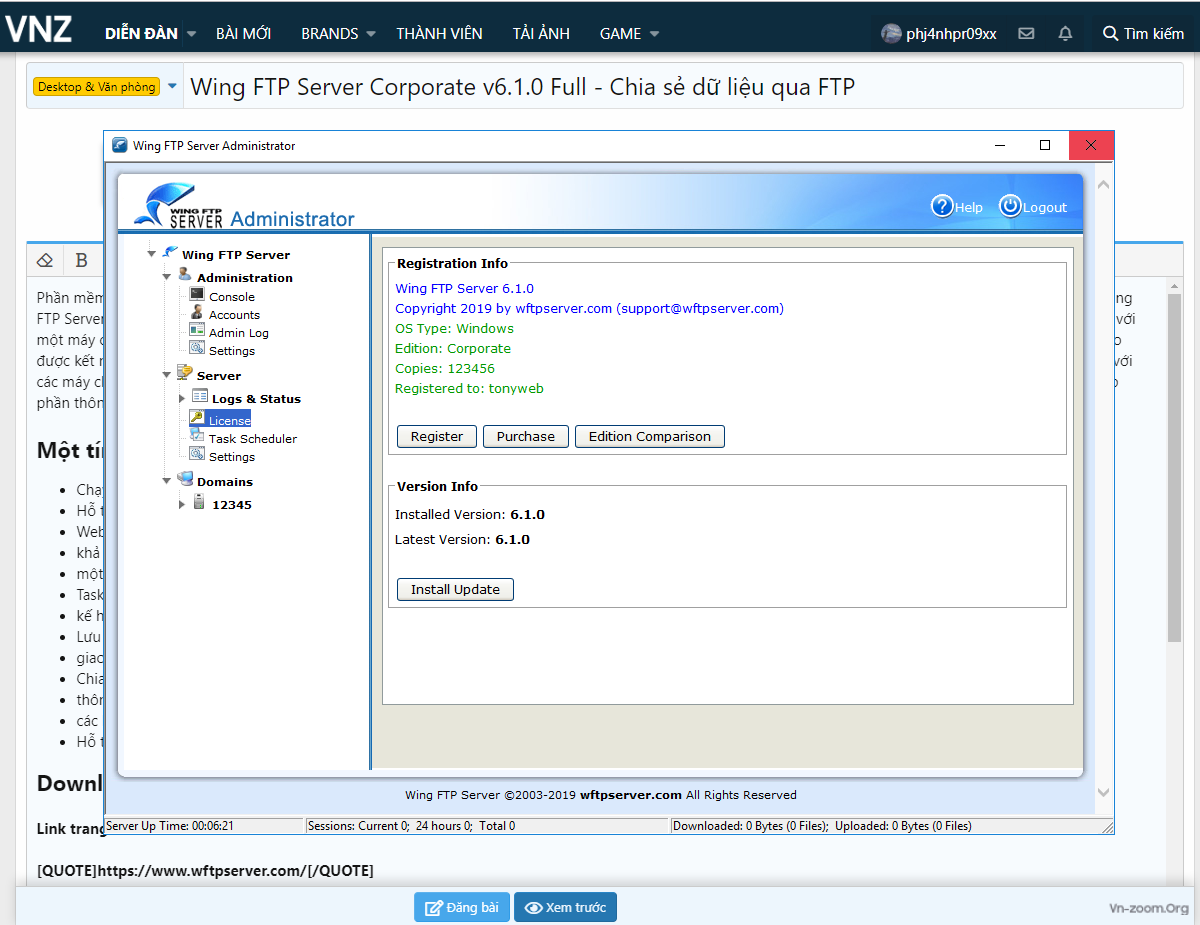
Task: Click the Purchase button
Action: (526, 436)
